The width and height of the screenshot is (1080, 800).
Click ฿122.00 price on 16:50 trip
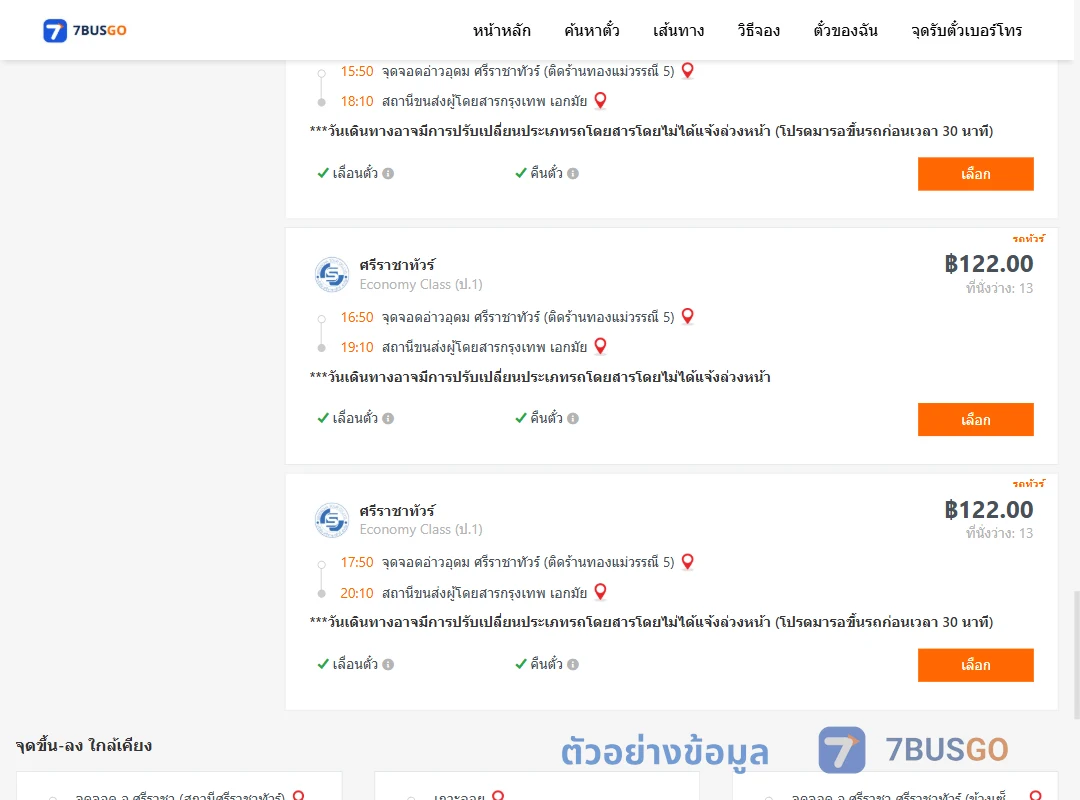(x=988, y=264)
